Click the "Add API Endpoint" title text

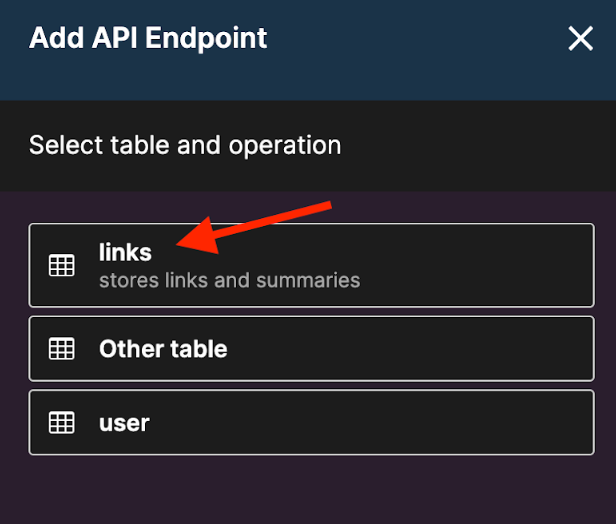tap(148, 38)
